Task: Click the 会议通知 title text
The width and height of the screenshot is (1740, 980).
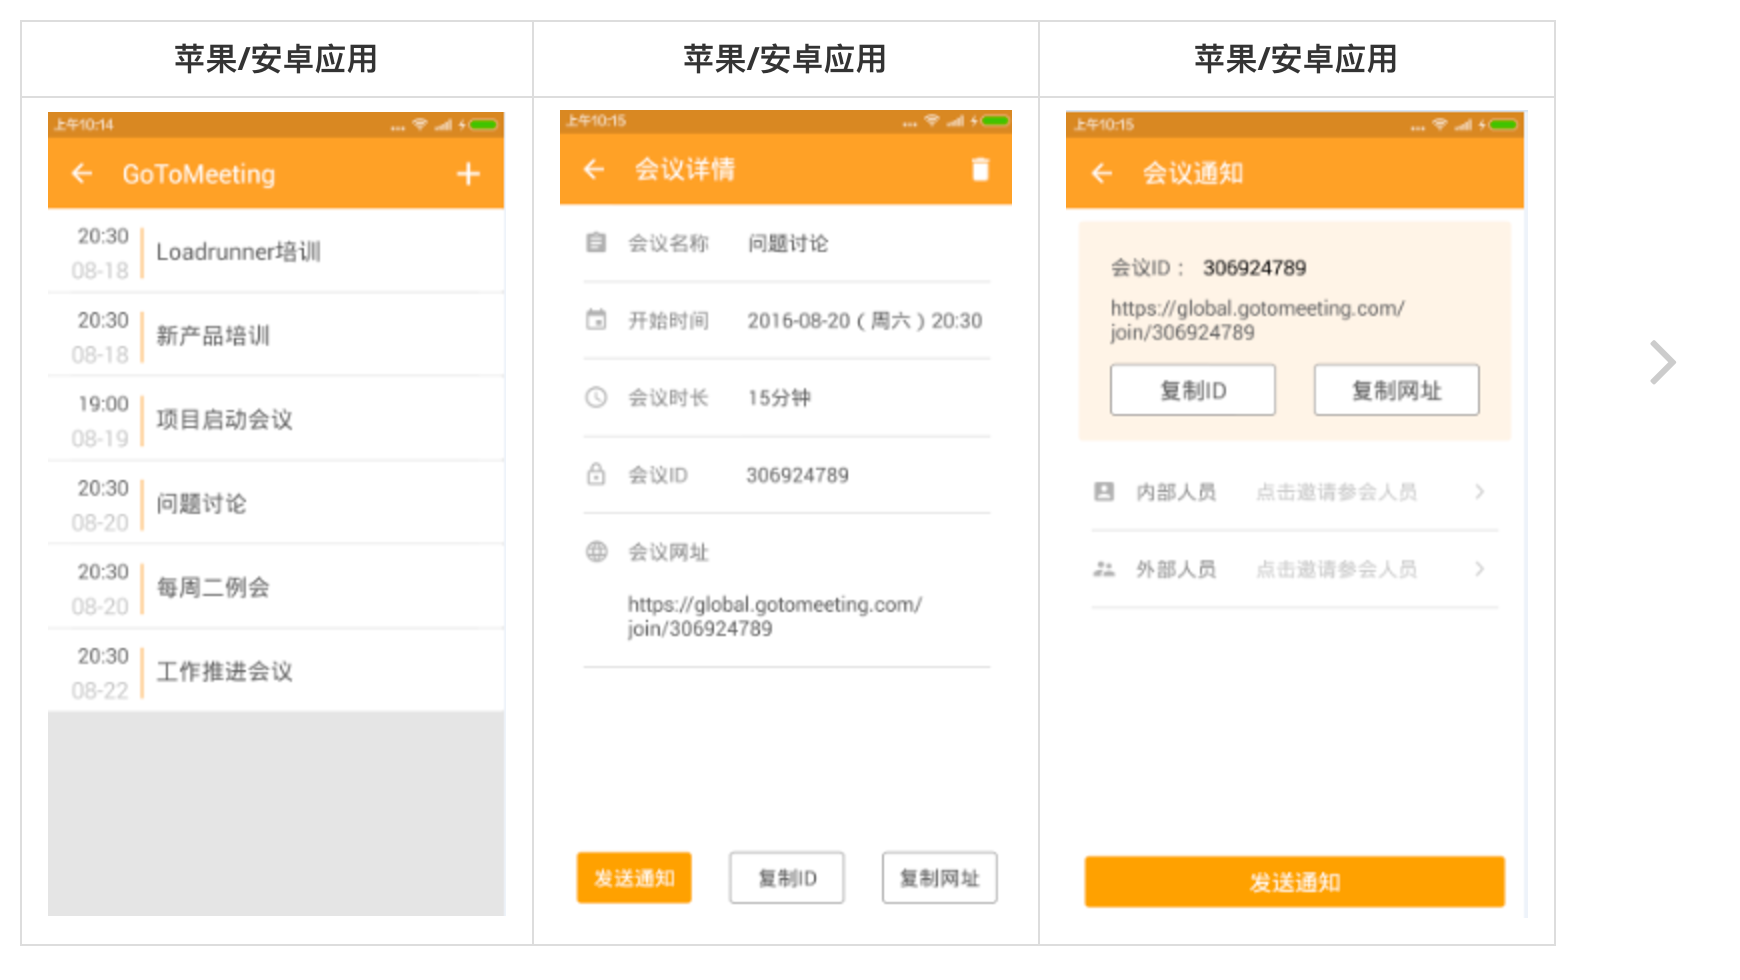Action: [1193, 173]
